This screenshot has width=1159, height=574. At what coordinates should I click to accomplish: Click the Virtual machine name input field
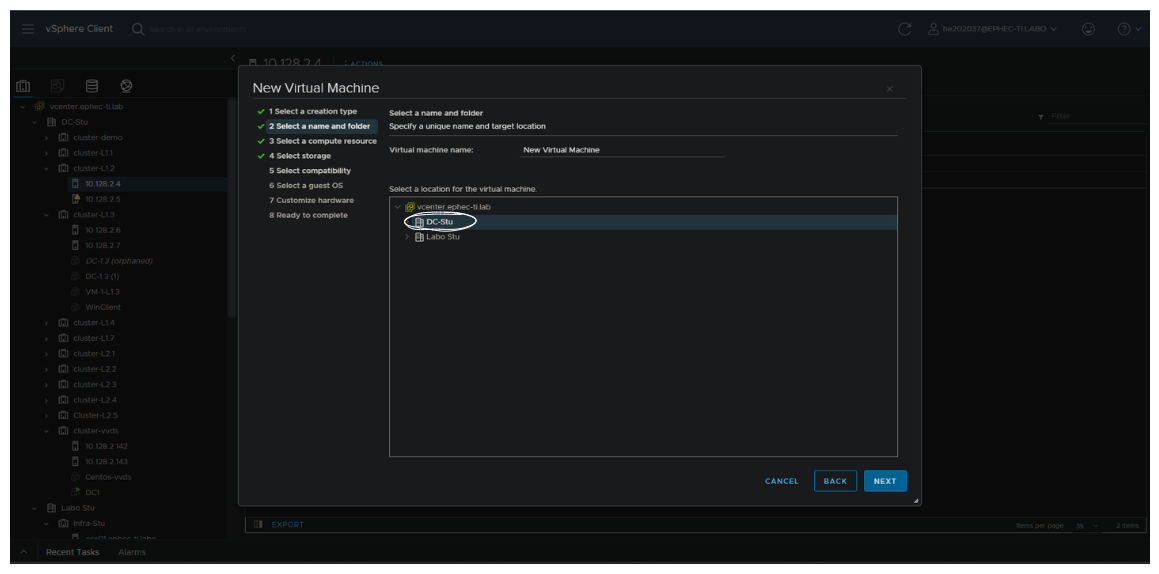tap(622, 149)
